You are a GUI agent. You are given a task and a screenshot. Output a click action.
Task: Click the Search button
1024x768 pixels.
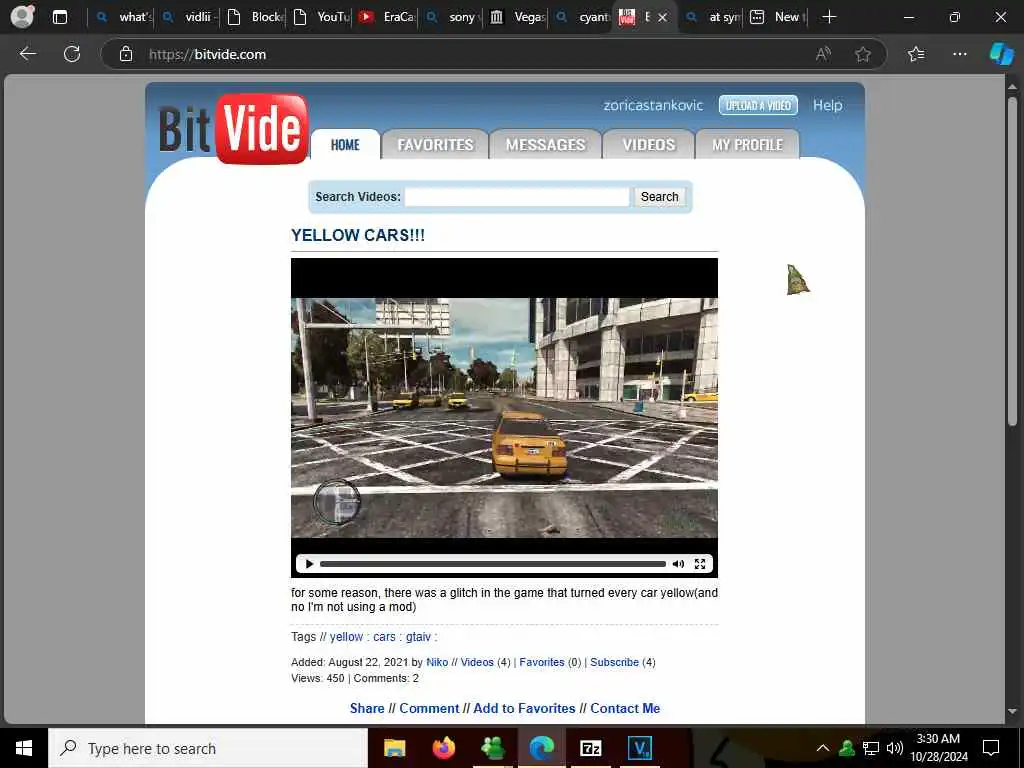point(660,197)
